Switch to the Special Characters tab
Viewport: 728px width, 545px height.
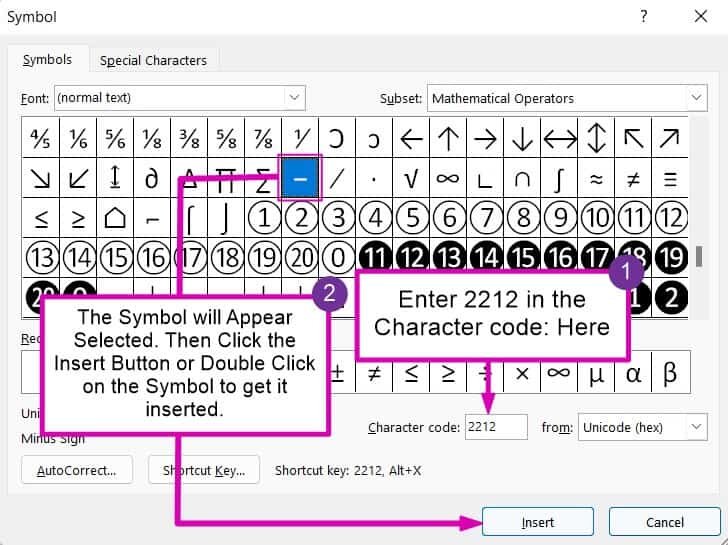(x=153, y=60)
